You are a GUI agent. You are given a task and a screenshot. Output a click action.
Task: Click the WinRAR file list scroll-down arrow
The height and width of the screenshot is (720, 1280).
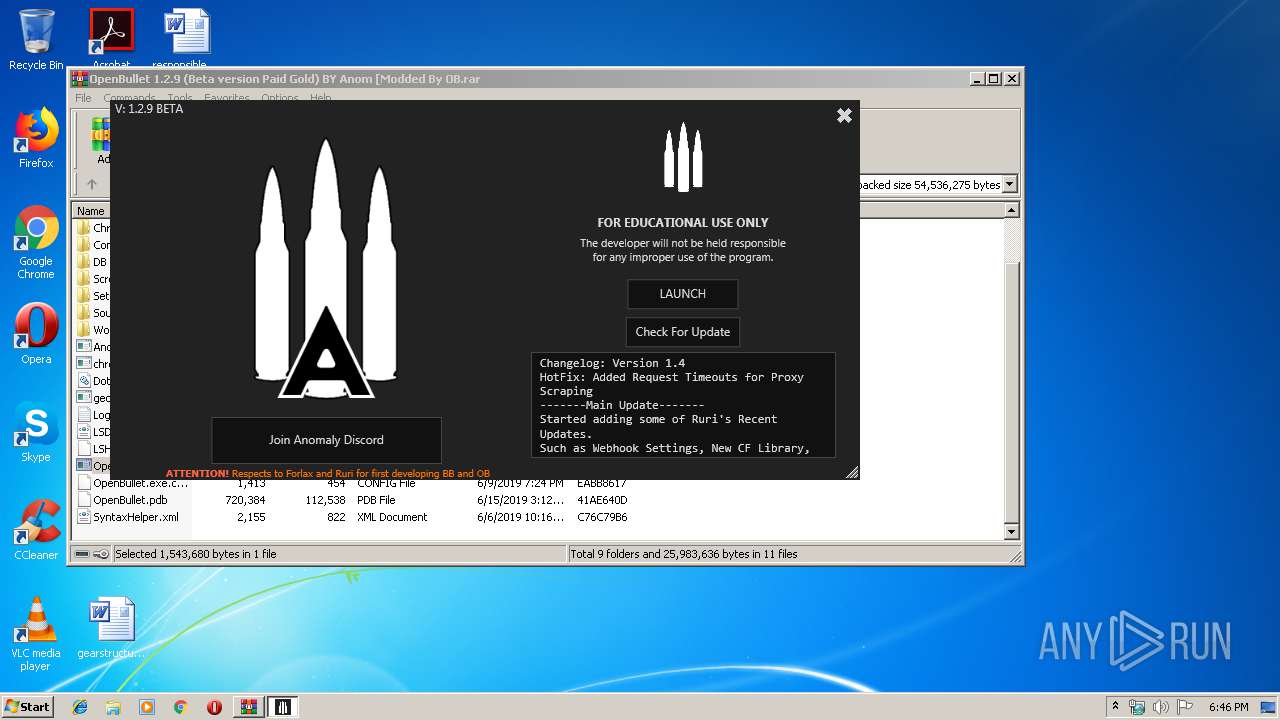tap(1011, 532)
